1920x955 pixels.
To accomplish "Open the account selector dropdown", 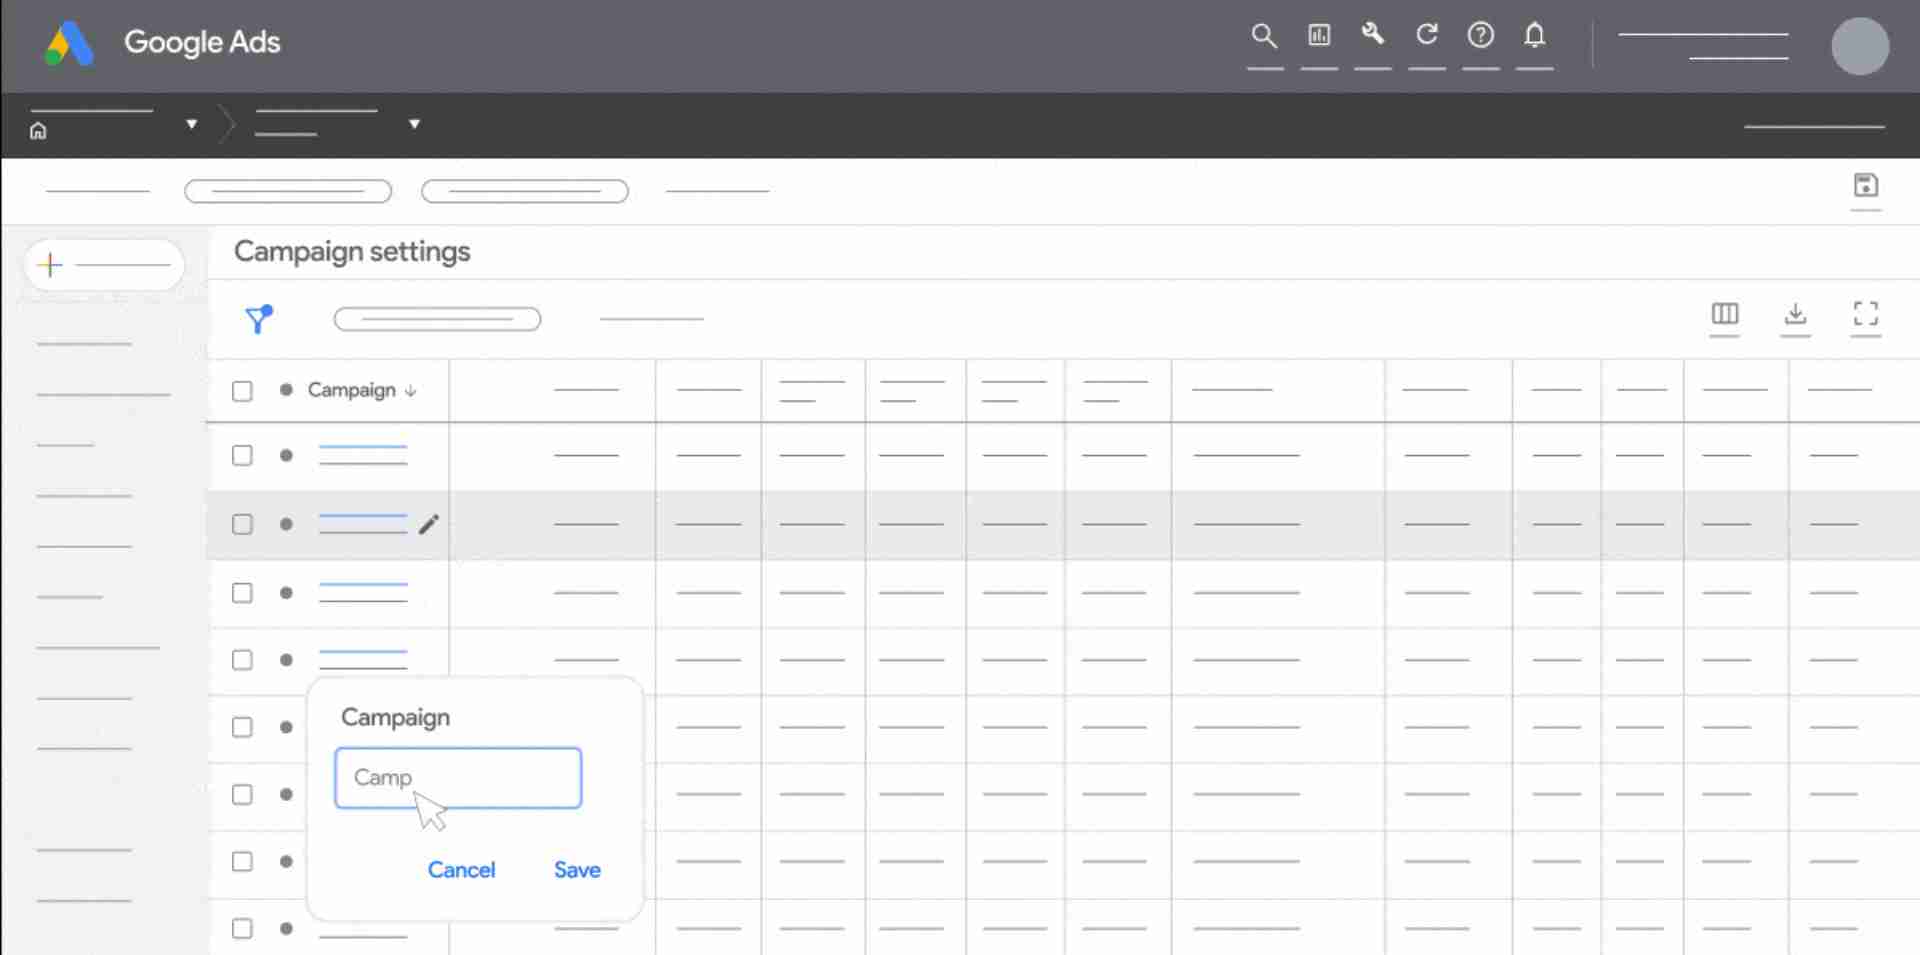I will 191,124.
